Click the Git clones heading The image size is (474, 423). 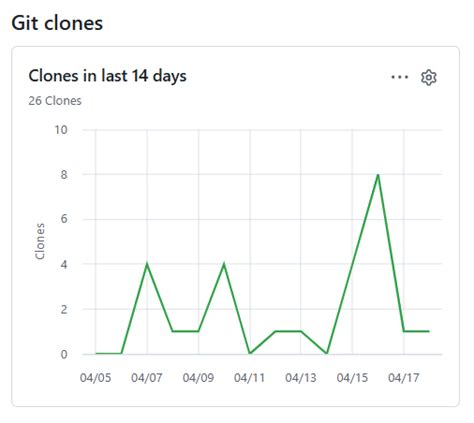(x=57, y=23)
